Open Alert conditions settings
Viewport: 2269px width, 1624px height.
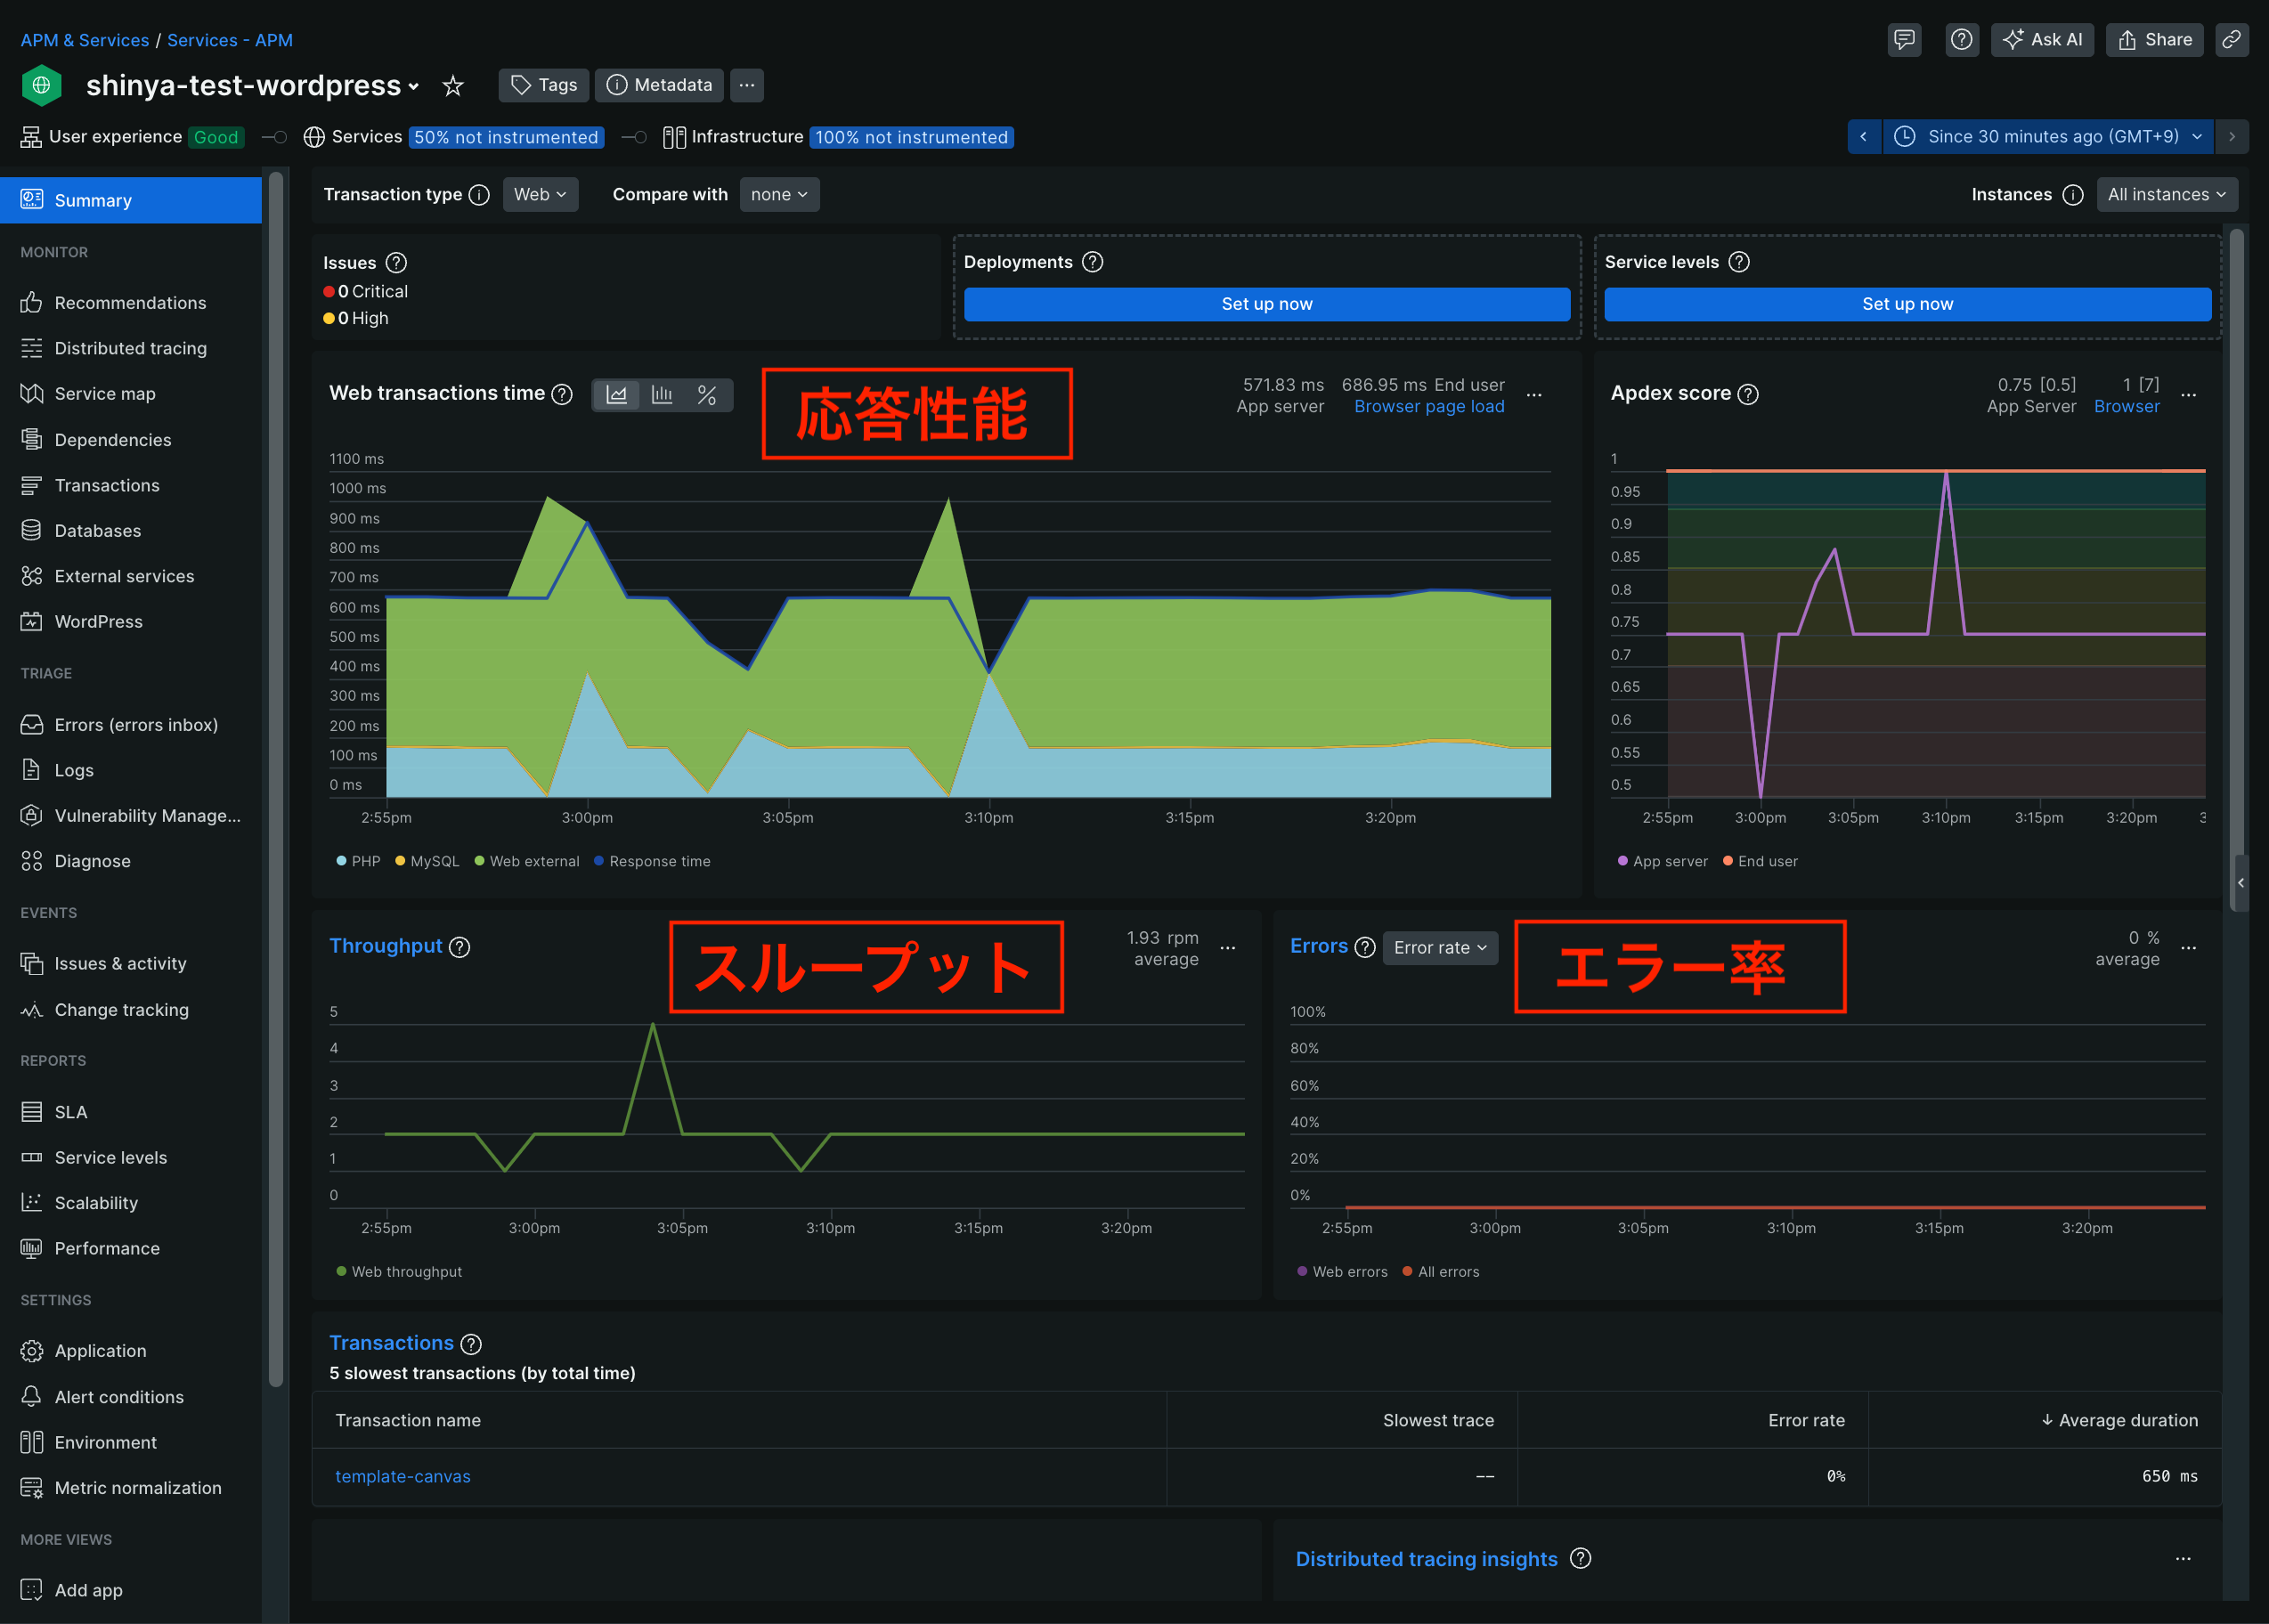[x=118, y=1396]
